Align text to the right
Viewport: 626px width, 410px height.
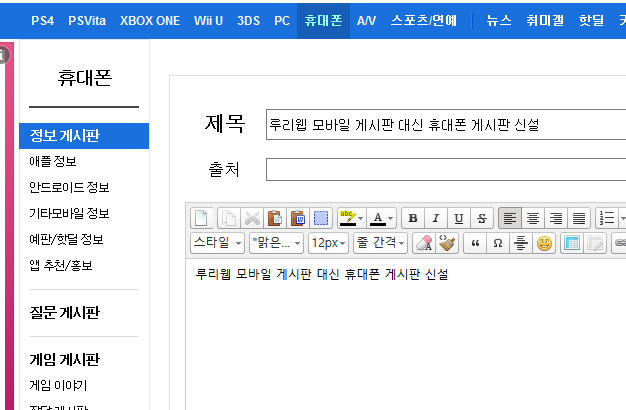pyautogui.click(x=556, y=218)
